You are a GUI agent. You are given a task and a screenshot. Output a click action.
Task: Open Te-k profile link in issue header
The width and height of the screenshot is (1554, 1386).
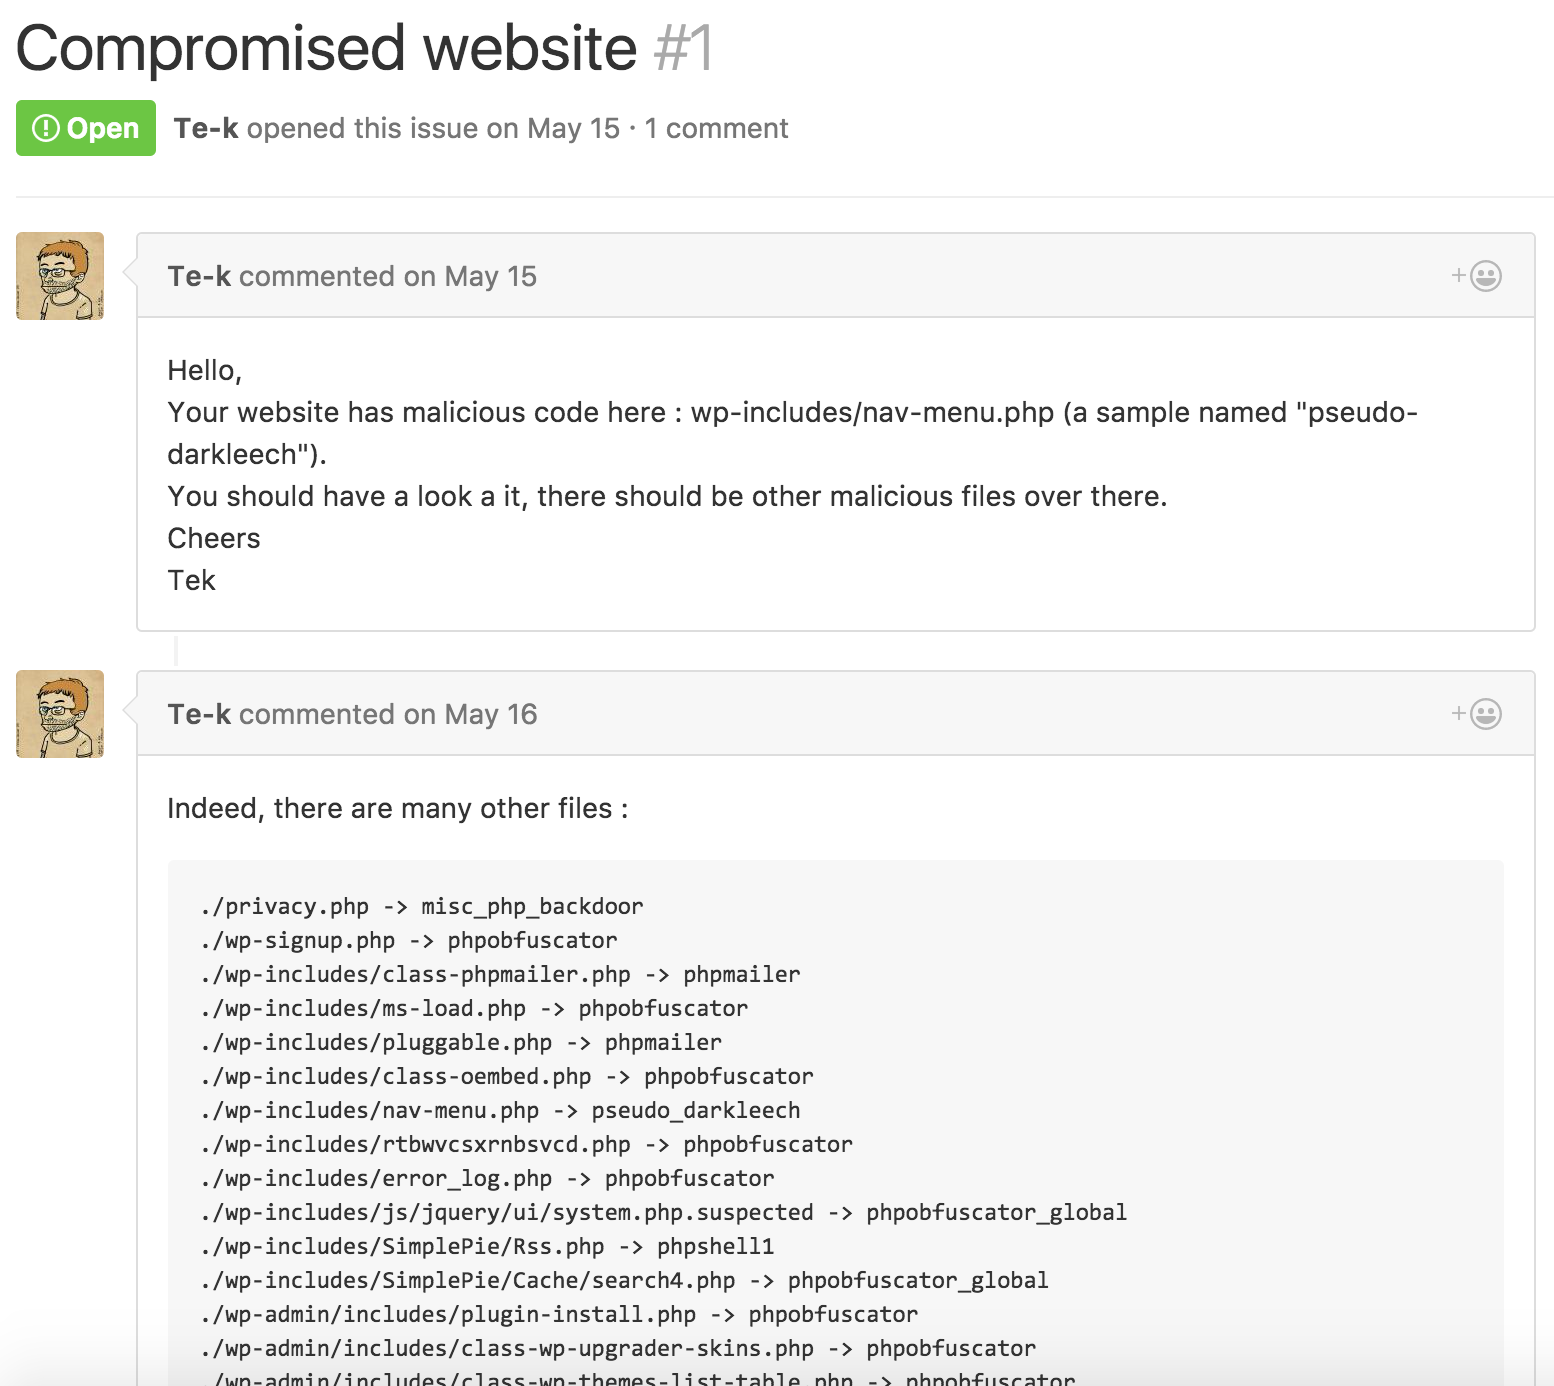[205, 128]
